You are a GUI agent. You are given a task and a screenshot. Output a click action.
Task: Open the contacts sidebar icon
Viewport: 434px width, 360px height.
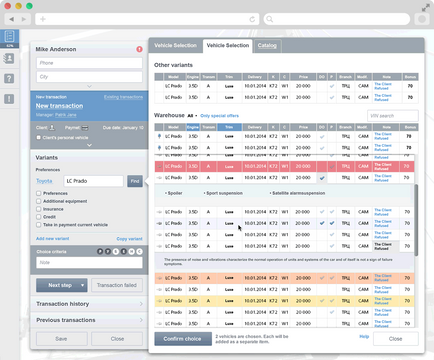(x=9, y=59)
